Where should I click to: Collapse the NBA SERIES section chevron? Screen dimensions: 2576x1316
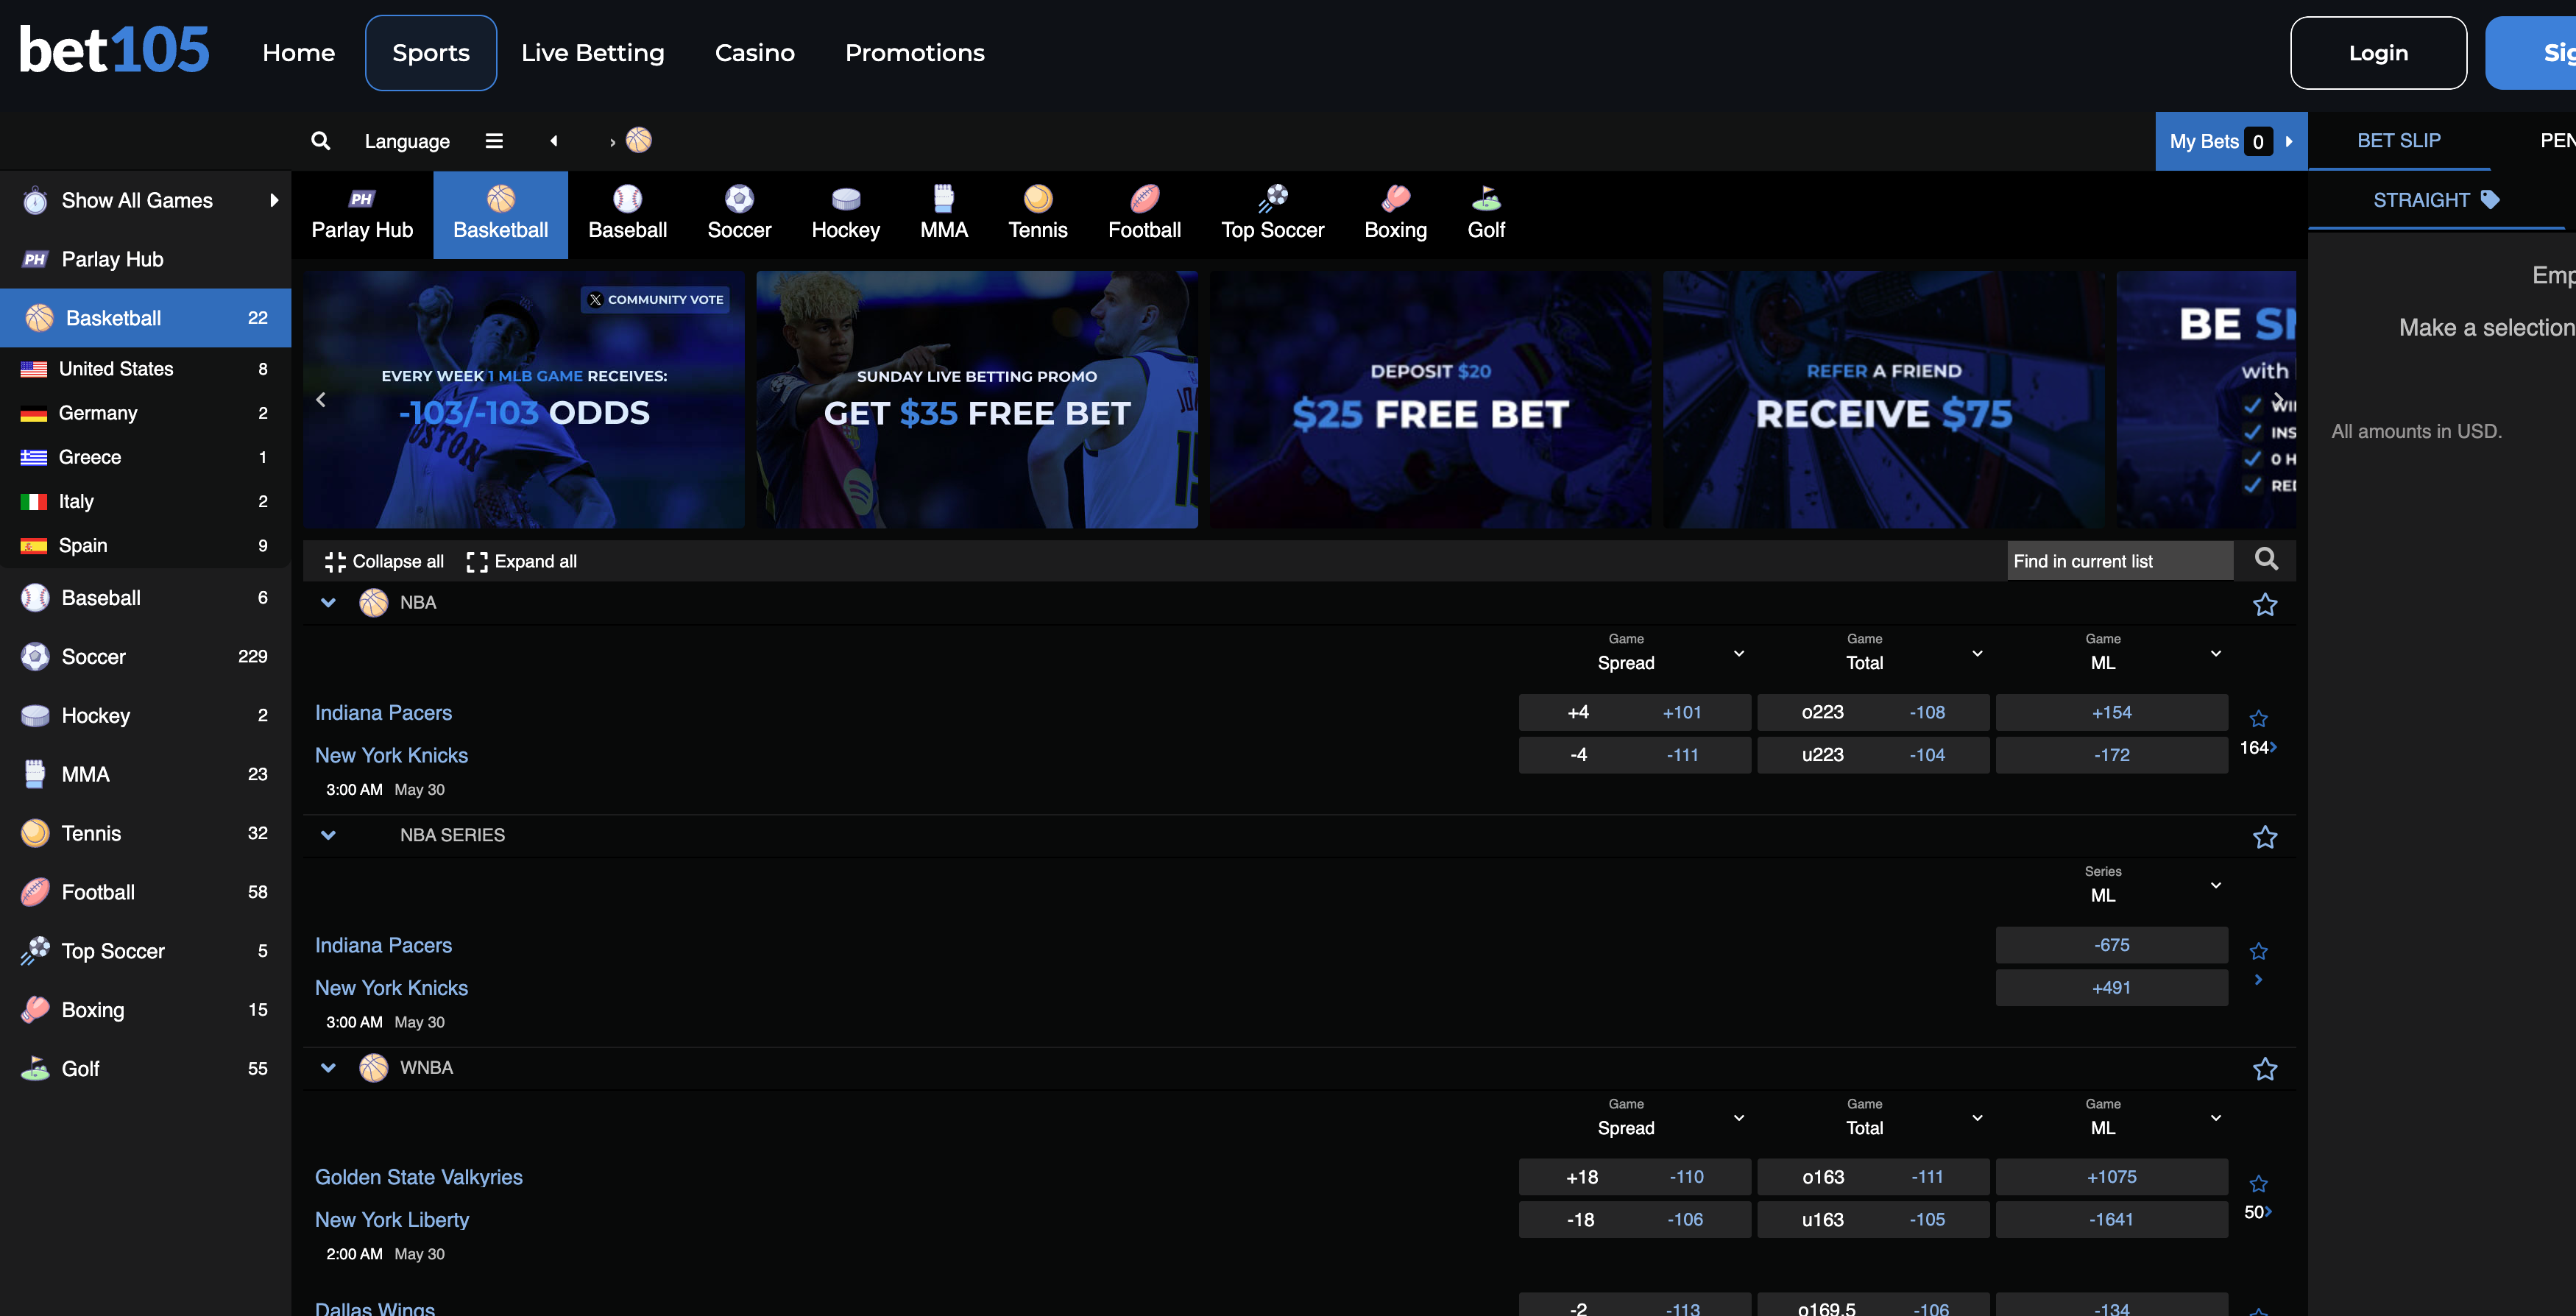click(x=328, y=835)
